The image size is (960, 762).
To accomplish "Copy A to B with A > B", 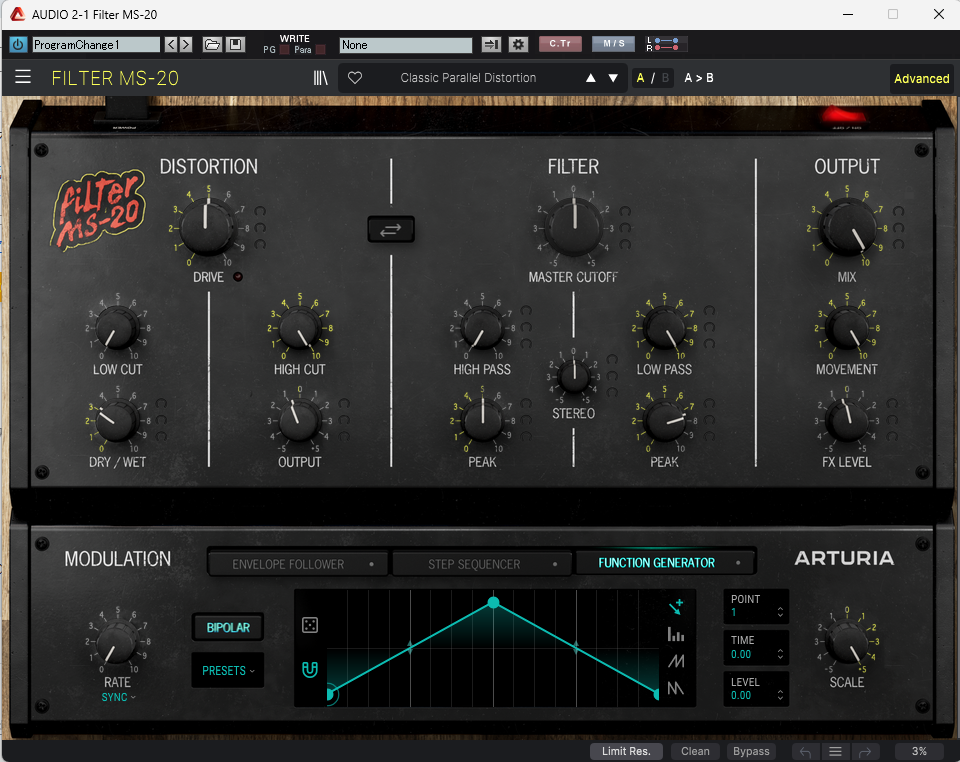I will click(699, 78).
